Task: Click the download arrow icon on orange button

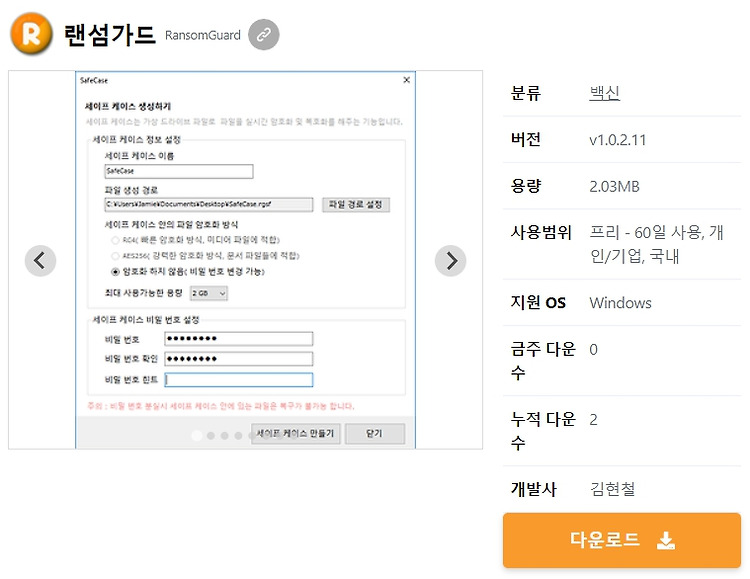Action: pos(666,541)
